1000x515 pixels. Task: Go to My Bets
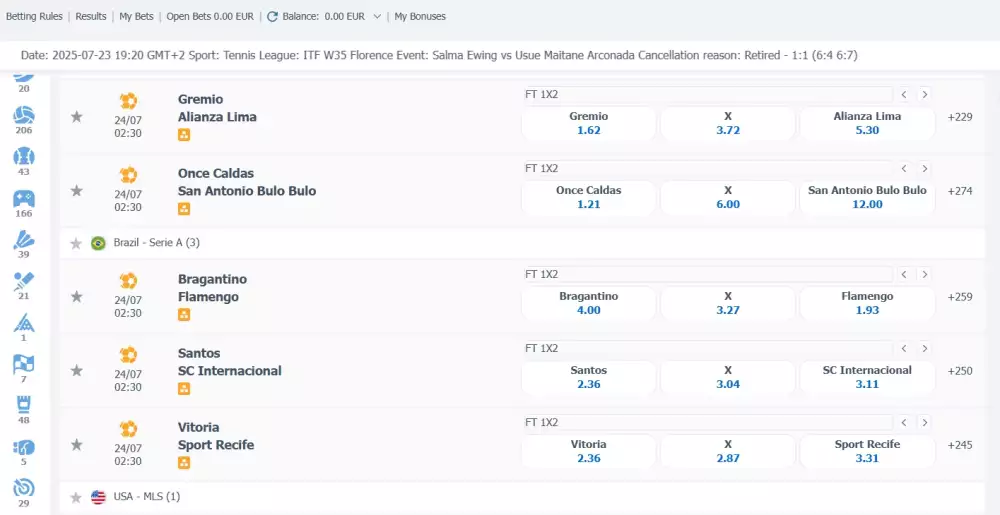137,17
